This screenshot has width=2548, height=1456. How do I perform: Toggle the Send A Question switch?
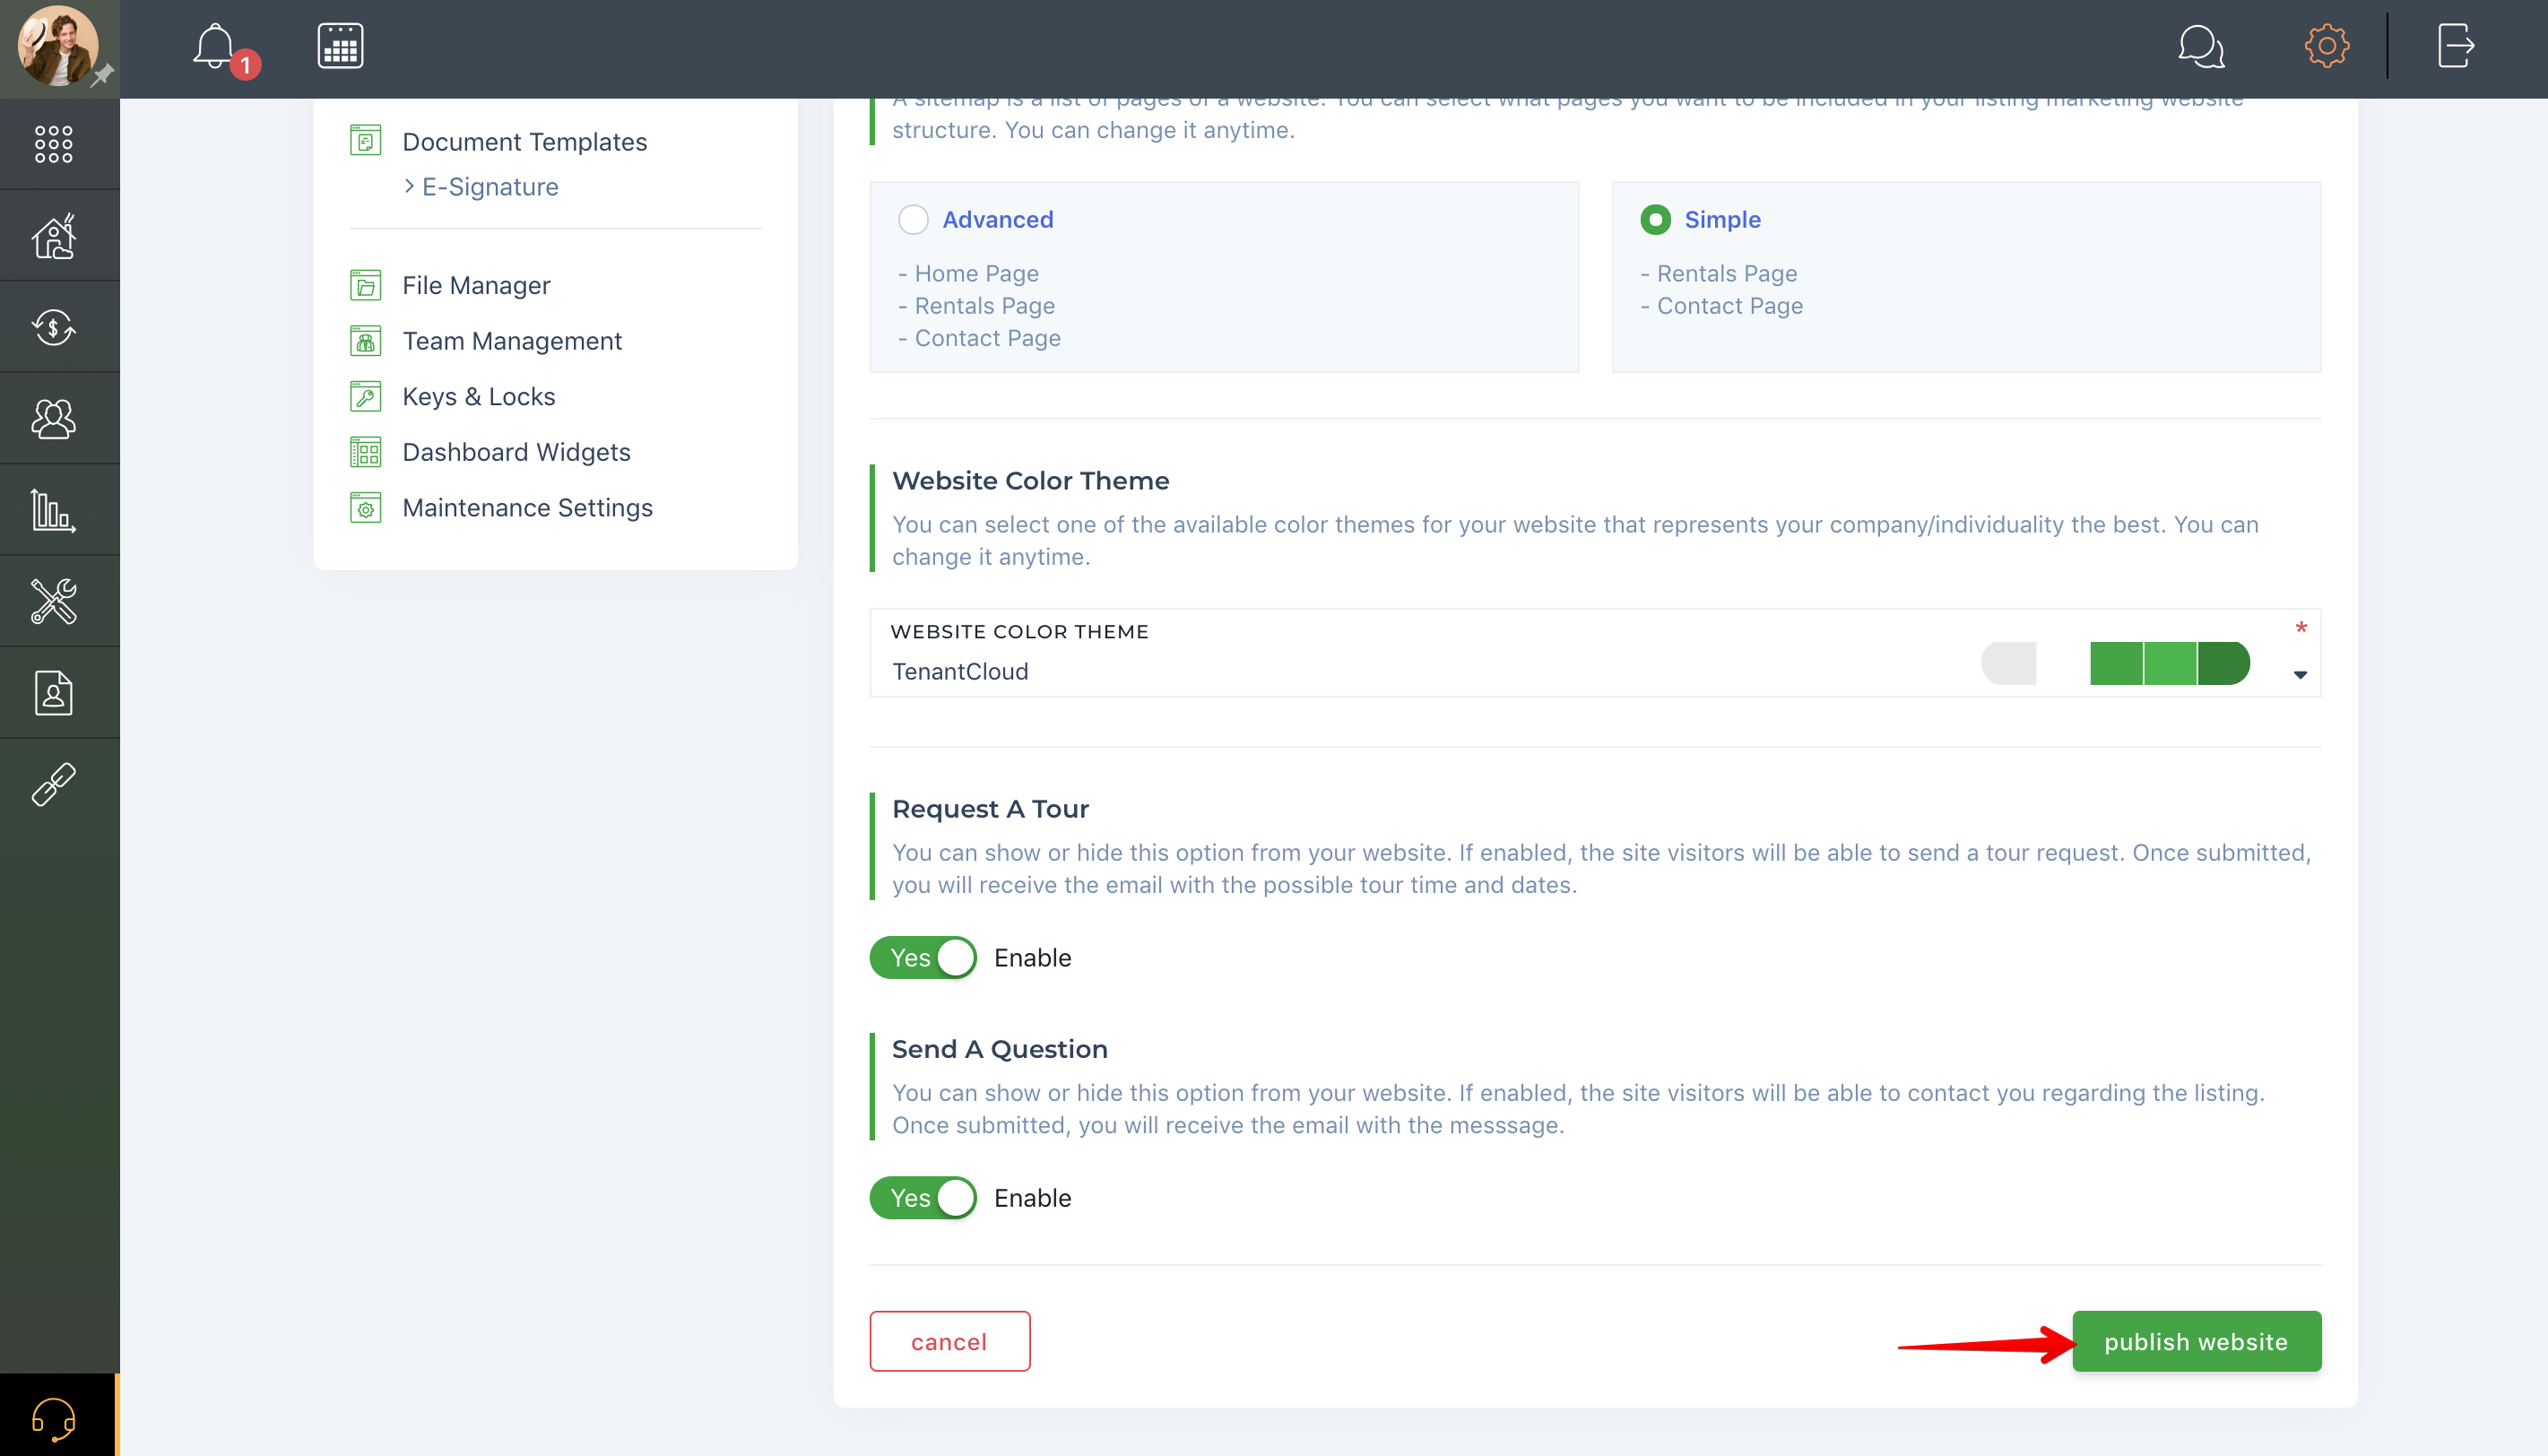(x=922, y=1197)
